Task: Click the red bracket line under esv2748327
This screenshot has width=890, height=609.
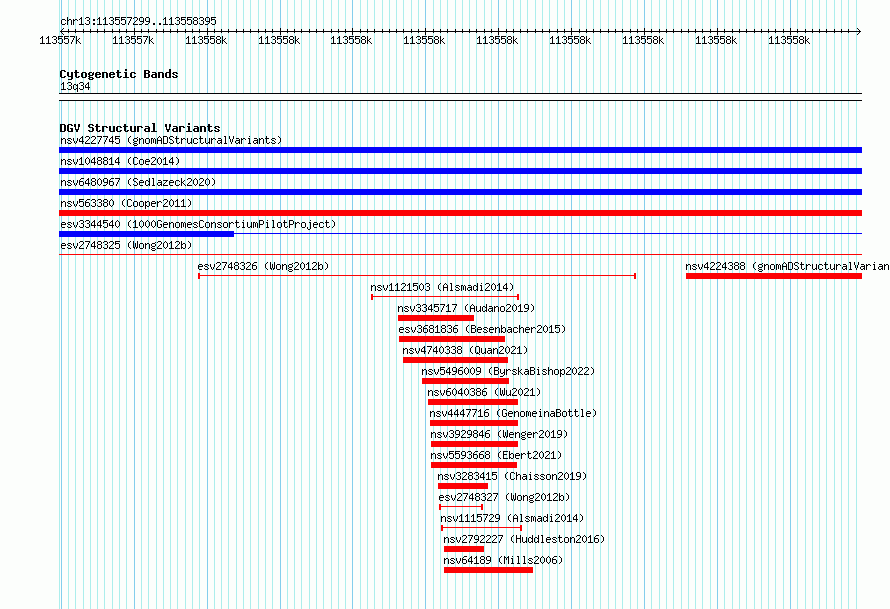Action: point(461,507)
